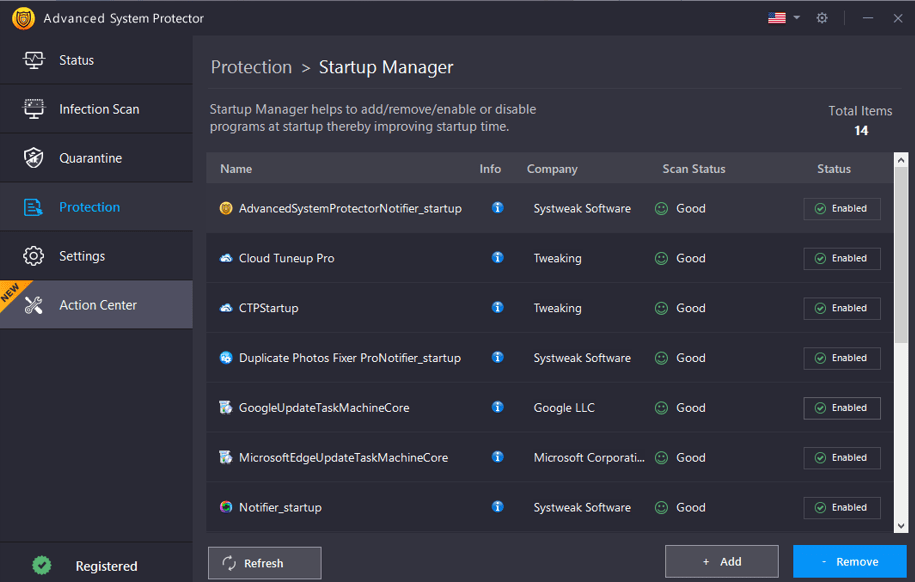Show info for CTPStartup
915x582 pixels.
point(497,307)
